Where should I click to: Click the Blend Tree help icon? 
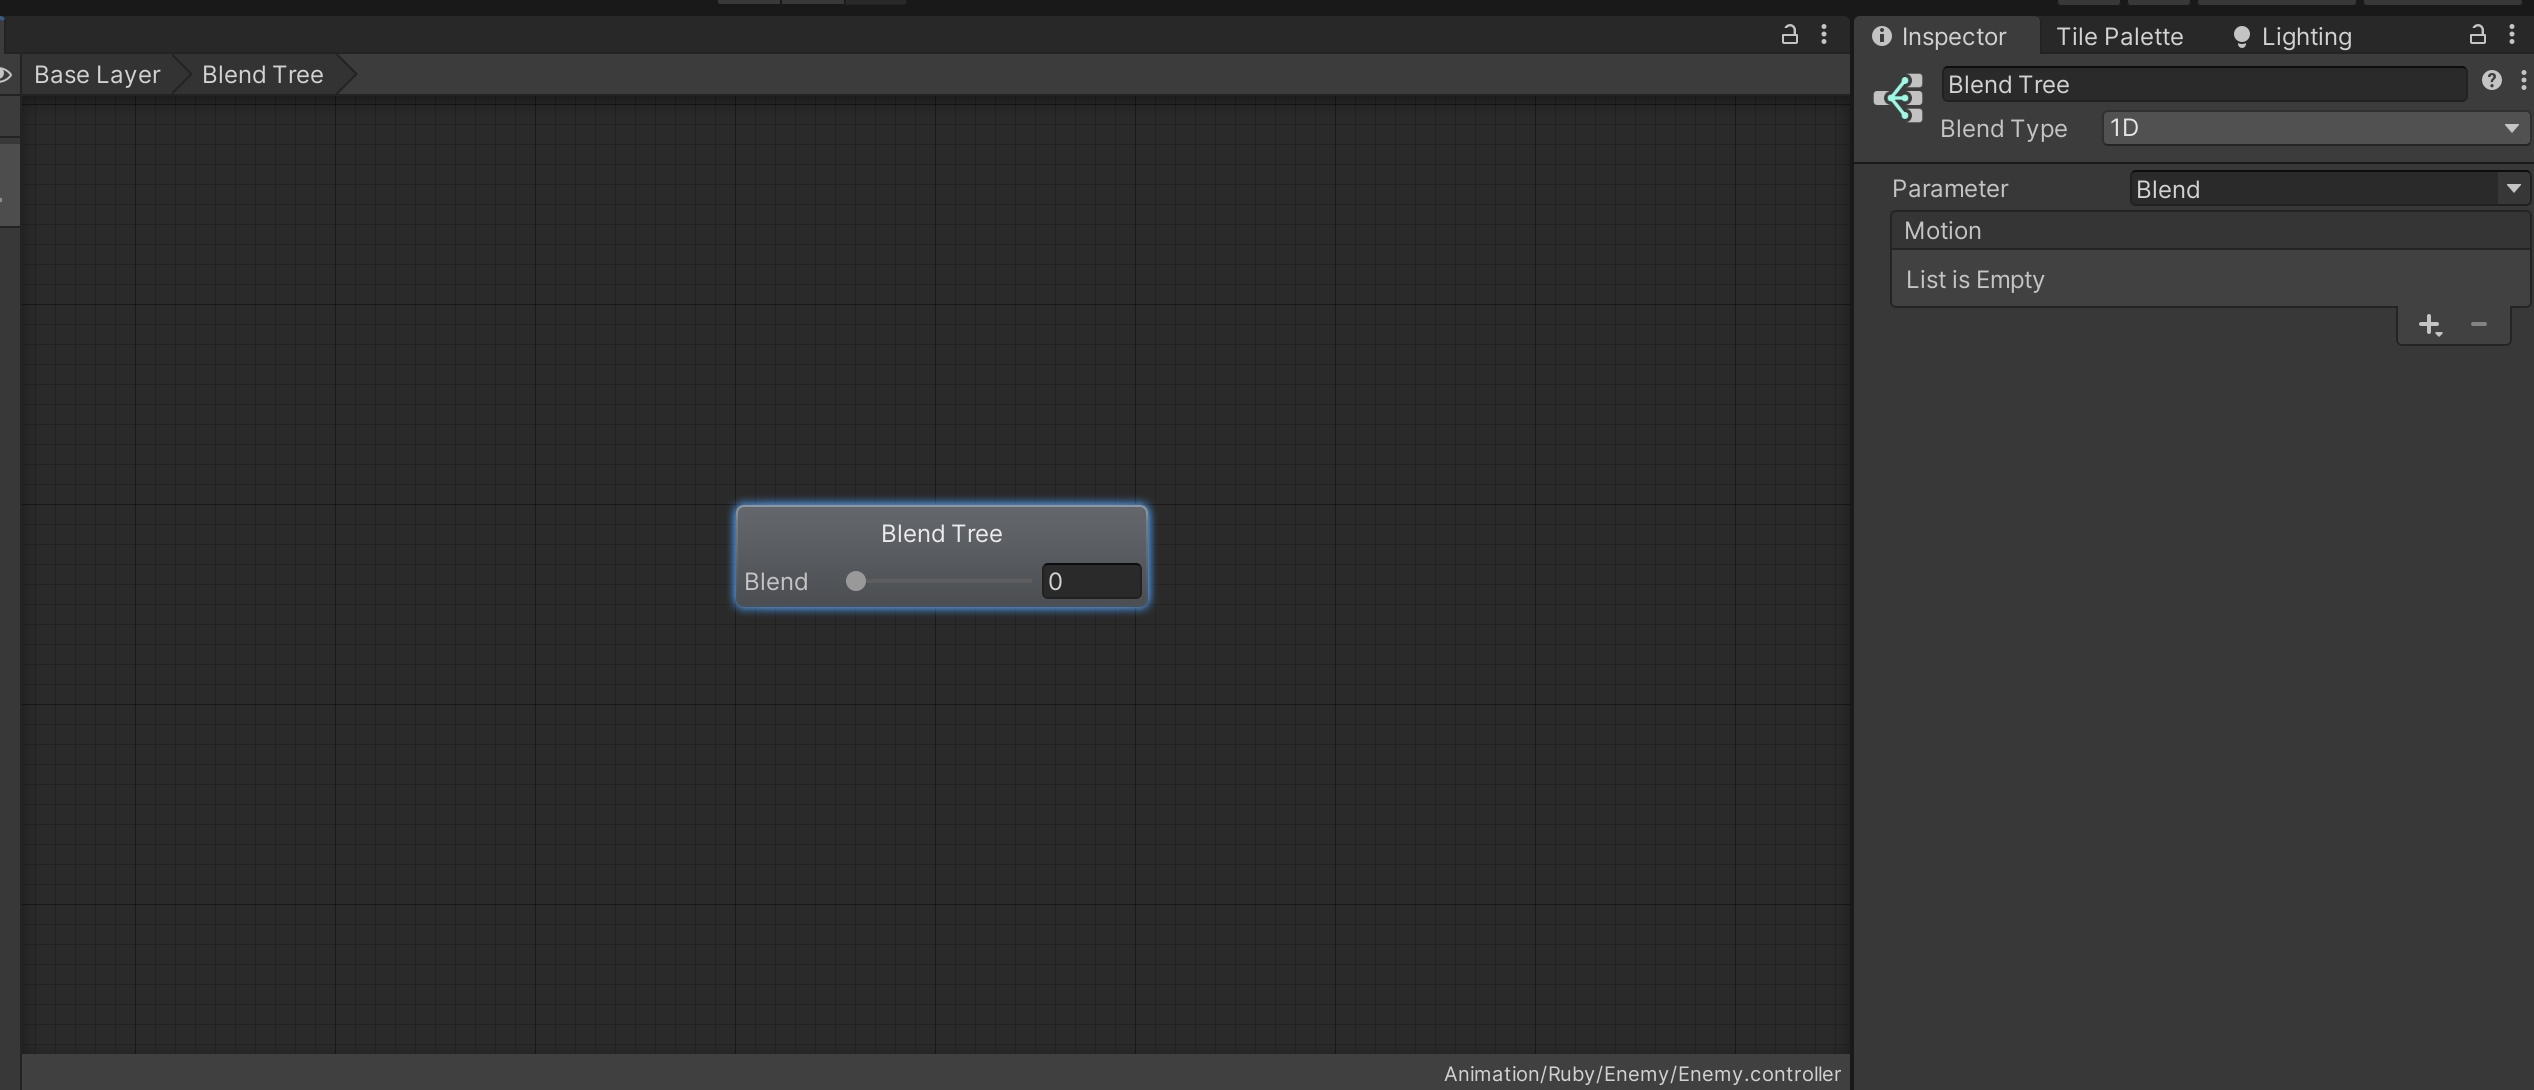pyautogui.click(x=2491, y=81)
